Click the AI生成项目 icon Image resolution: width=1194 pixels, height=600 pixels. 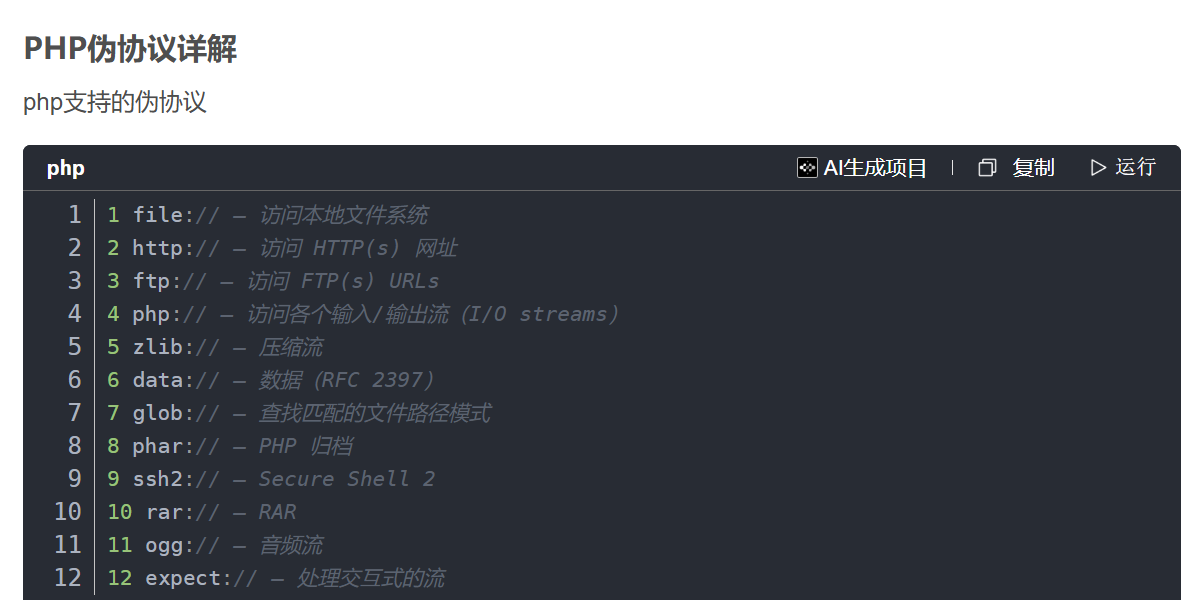(807, 168)
